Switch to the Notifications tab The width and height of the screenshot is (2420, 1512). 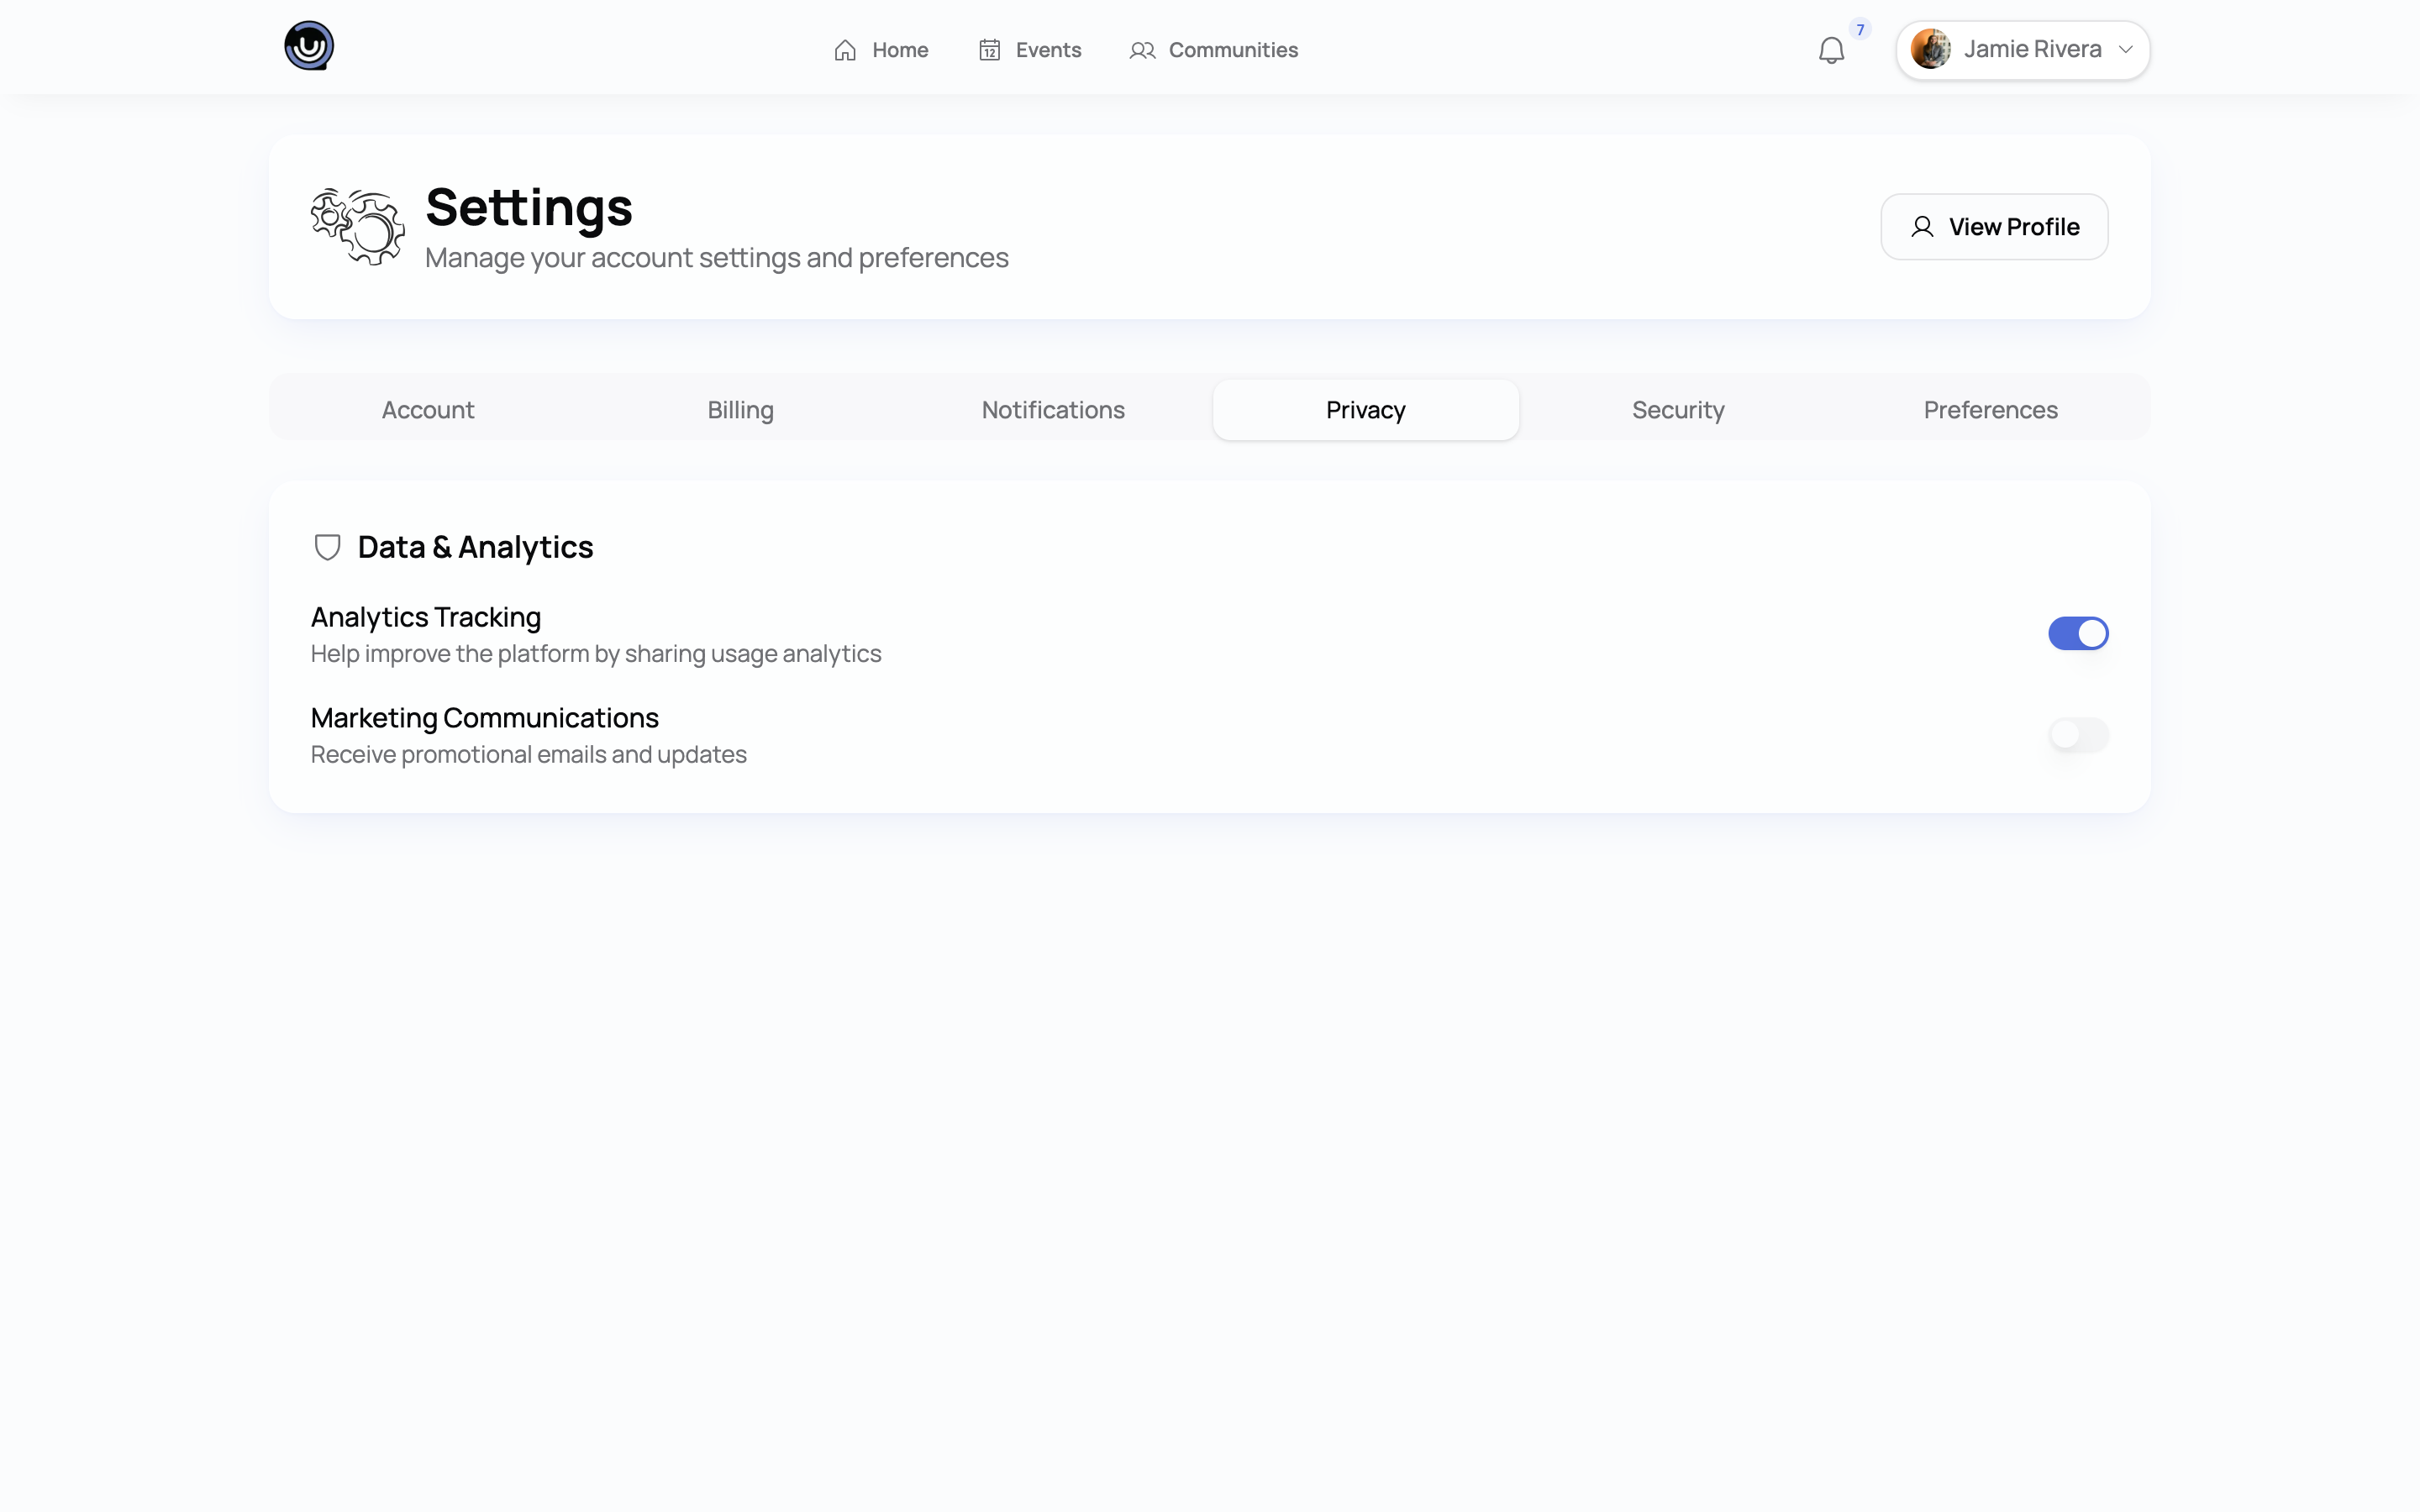click(x=1053, y=410)
